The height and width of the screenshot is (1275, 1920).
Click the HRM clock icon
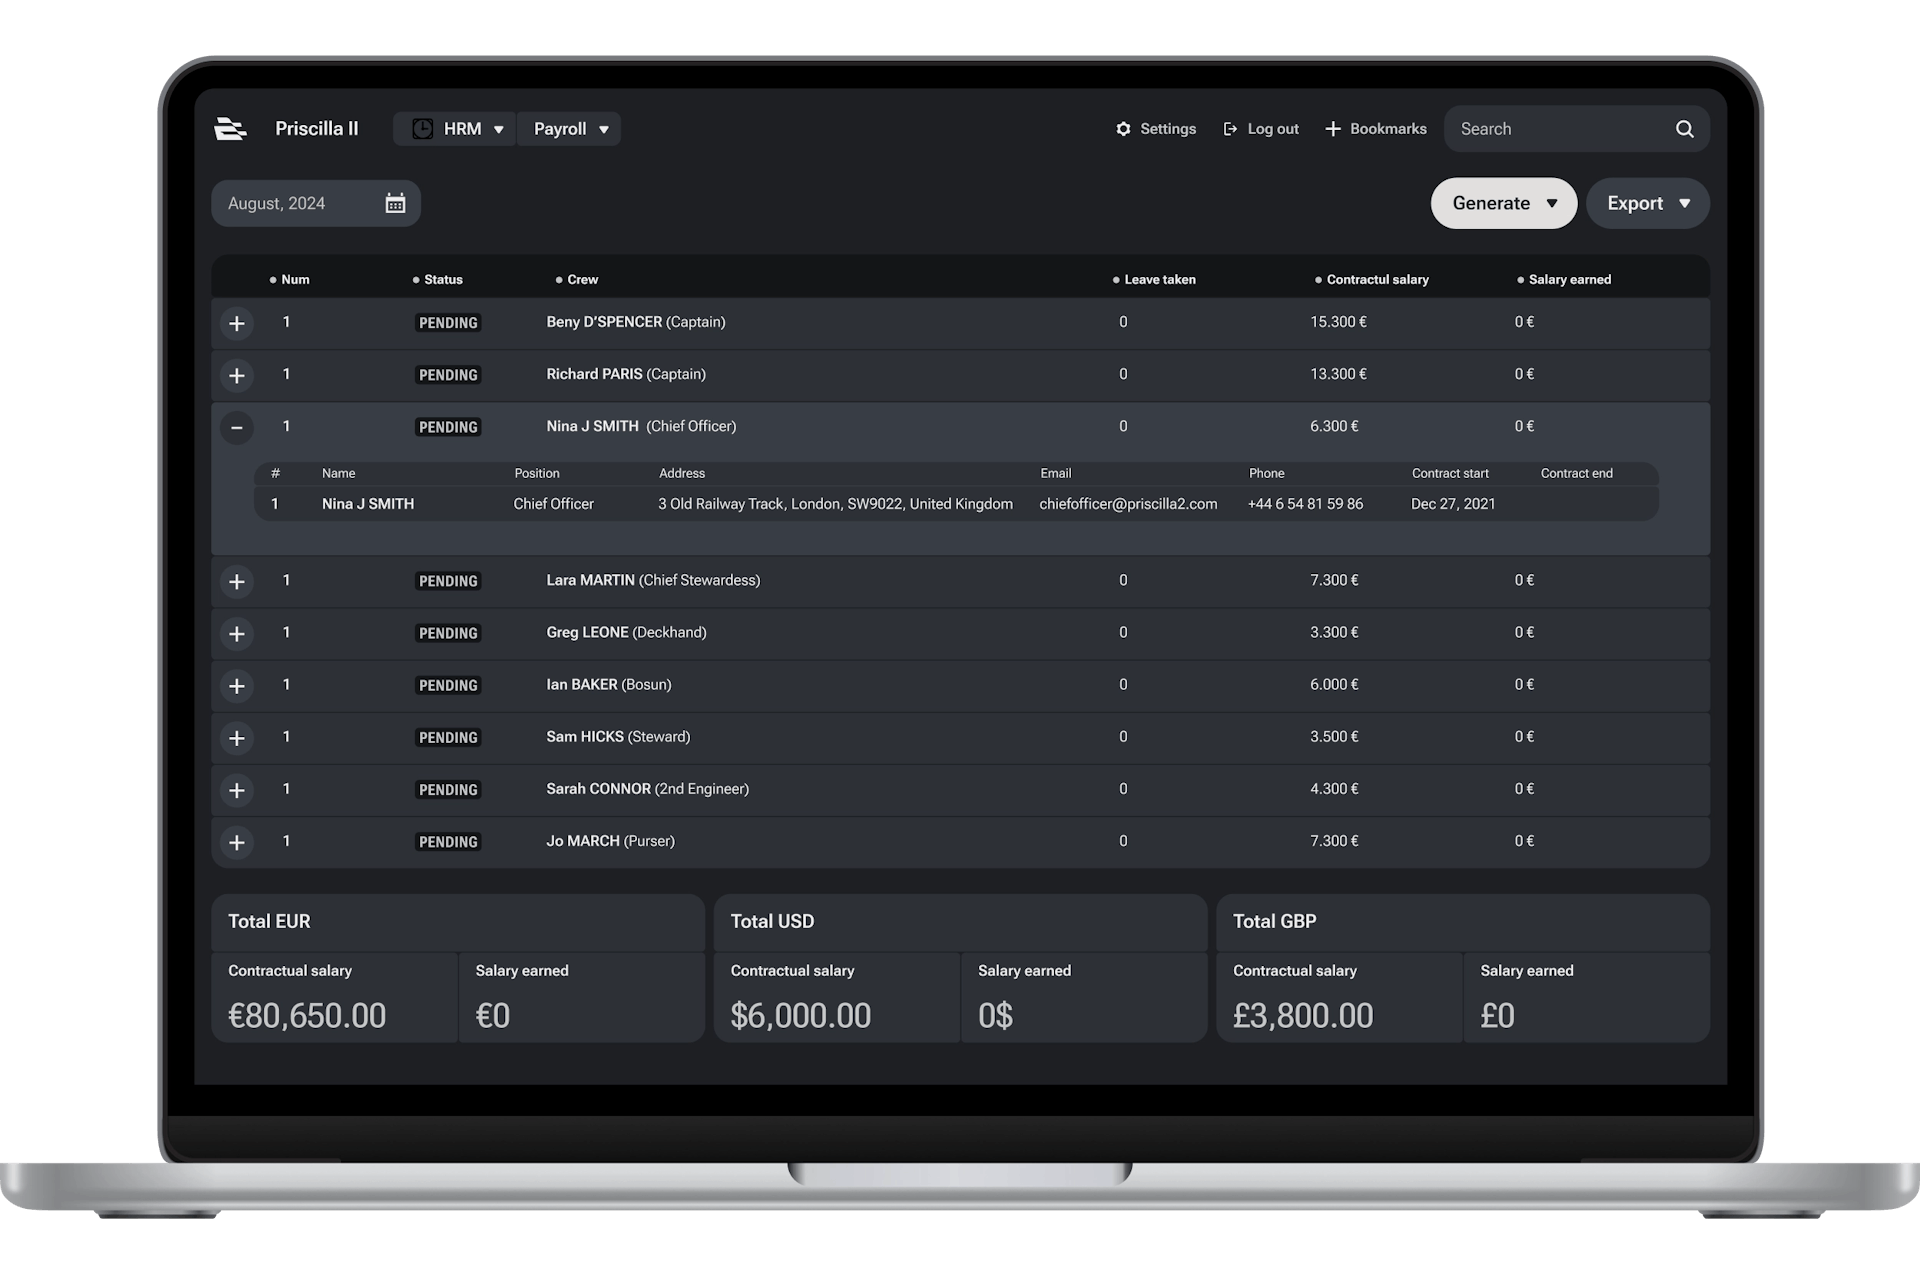[423, 129]
